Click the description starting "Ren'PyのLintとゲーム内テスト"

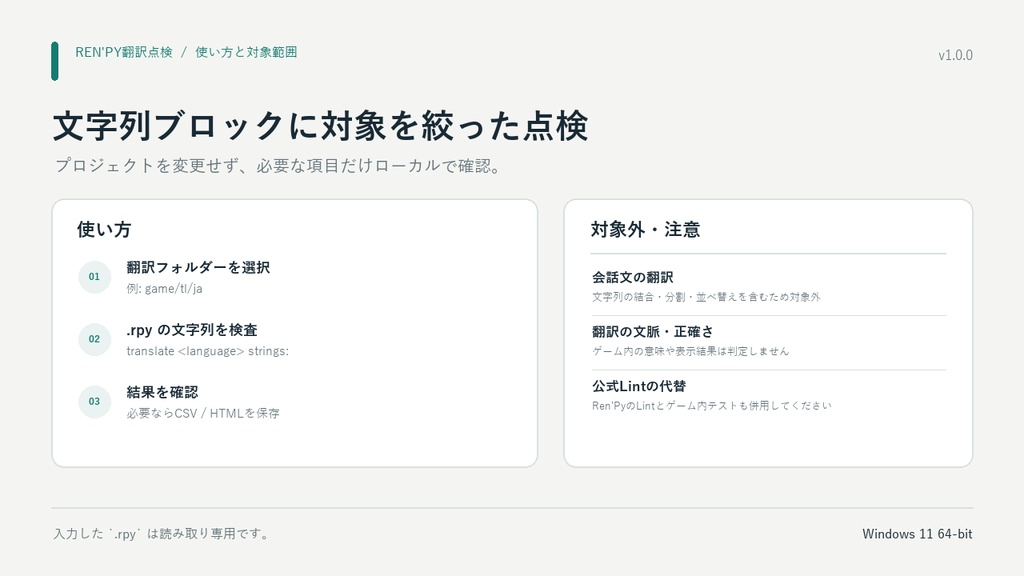point(712,406)
